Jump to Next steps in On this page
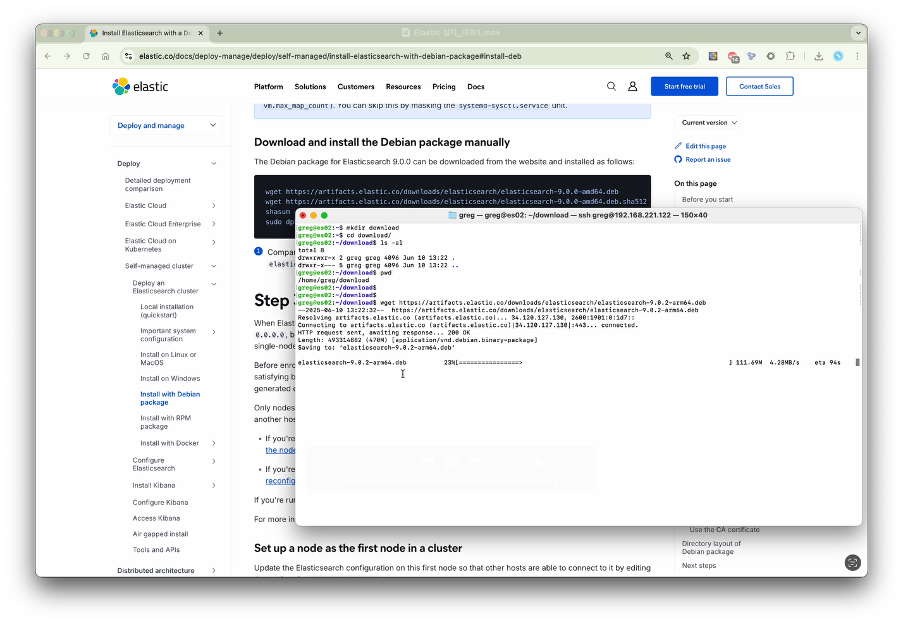Screen dimensions: 904x624 point(699,566)
